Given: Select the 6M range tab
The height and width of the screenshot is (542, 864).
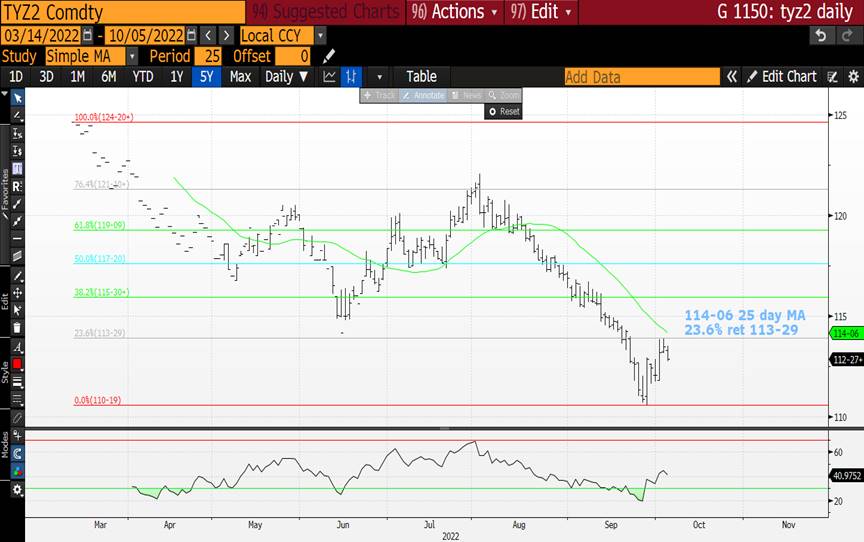Looking at the screenshot, I should 109,77.
